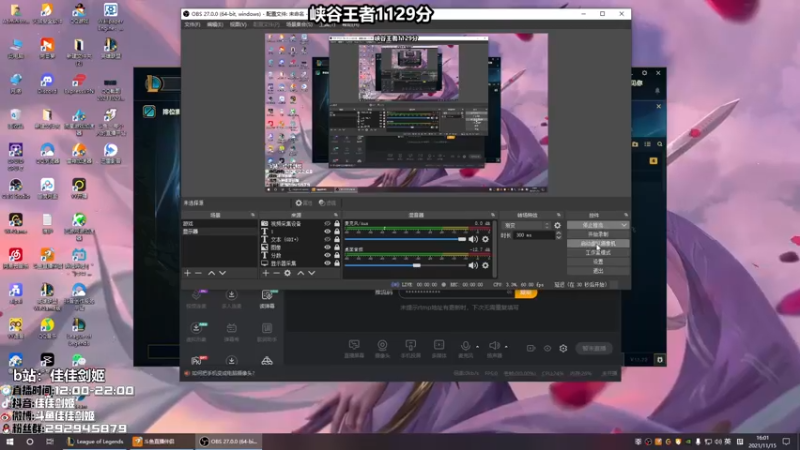Click the microphone channel volume slider handle
This screenshot has width=800, height=450.
pyautogui.click(x=462, y=239)
